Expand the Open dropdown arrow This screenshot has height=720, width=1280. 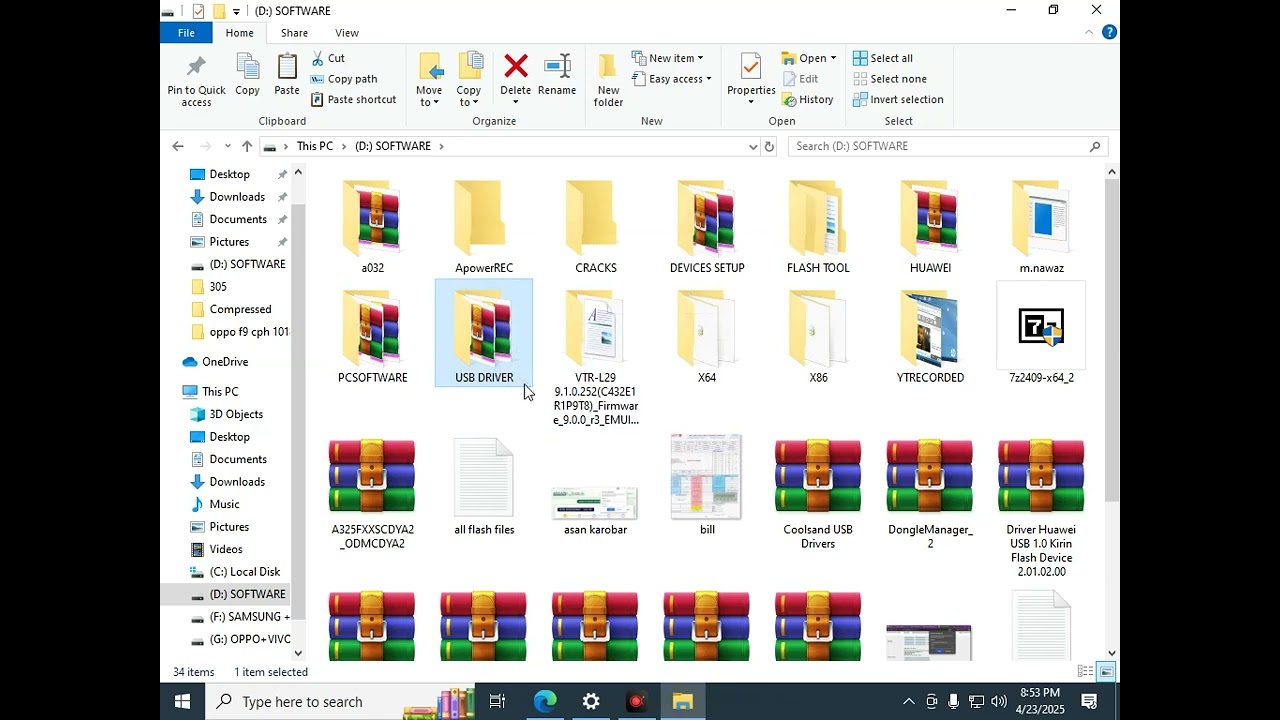point(833,58)
